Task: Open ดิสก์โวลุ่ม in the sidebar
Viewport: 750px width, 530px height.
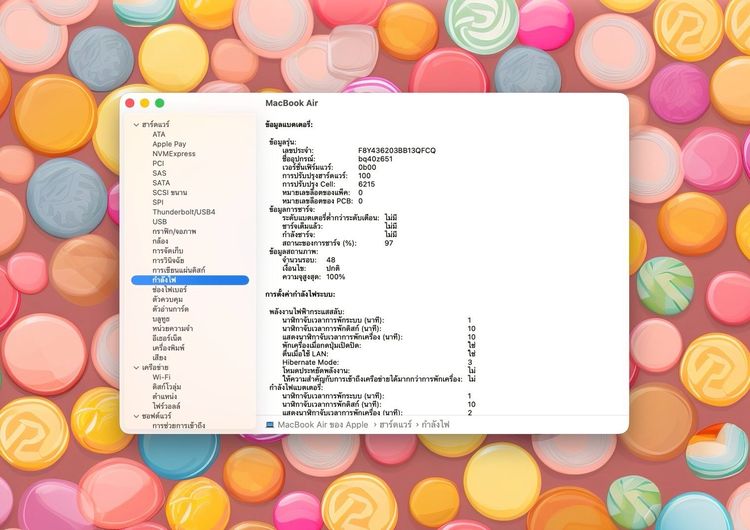Action: tap(166, 387)
